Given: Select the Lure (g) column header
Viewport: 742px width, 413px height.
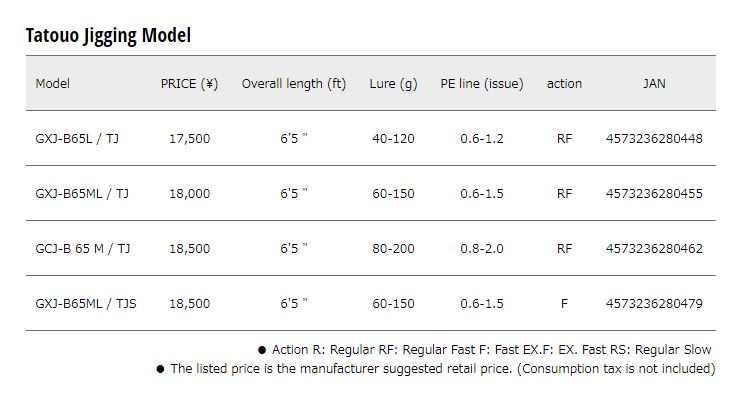Looking at the screenshot, I should (x=394, y=84).
